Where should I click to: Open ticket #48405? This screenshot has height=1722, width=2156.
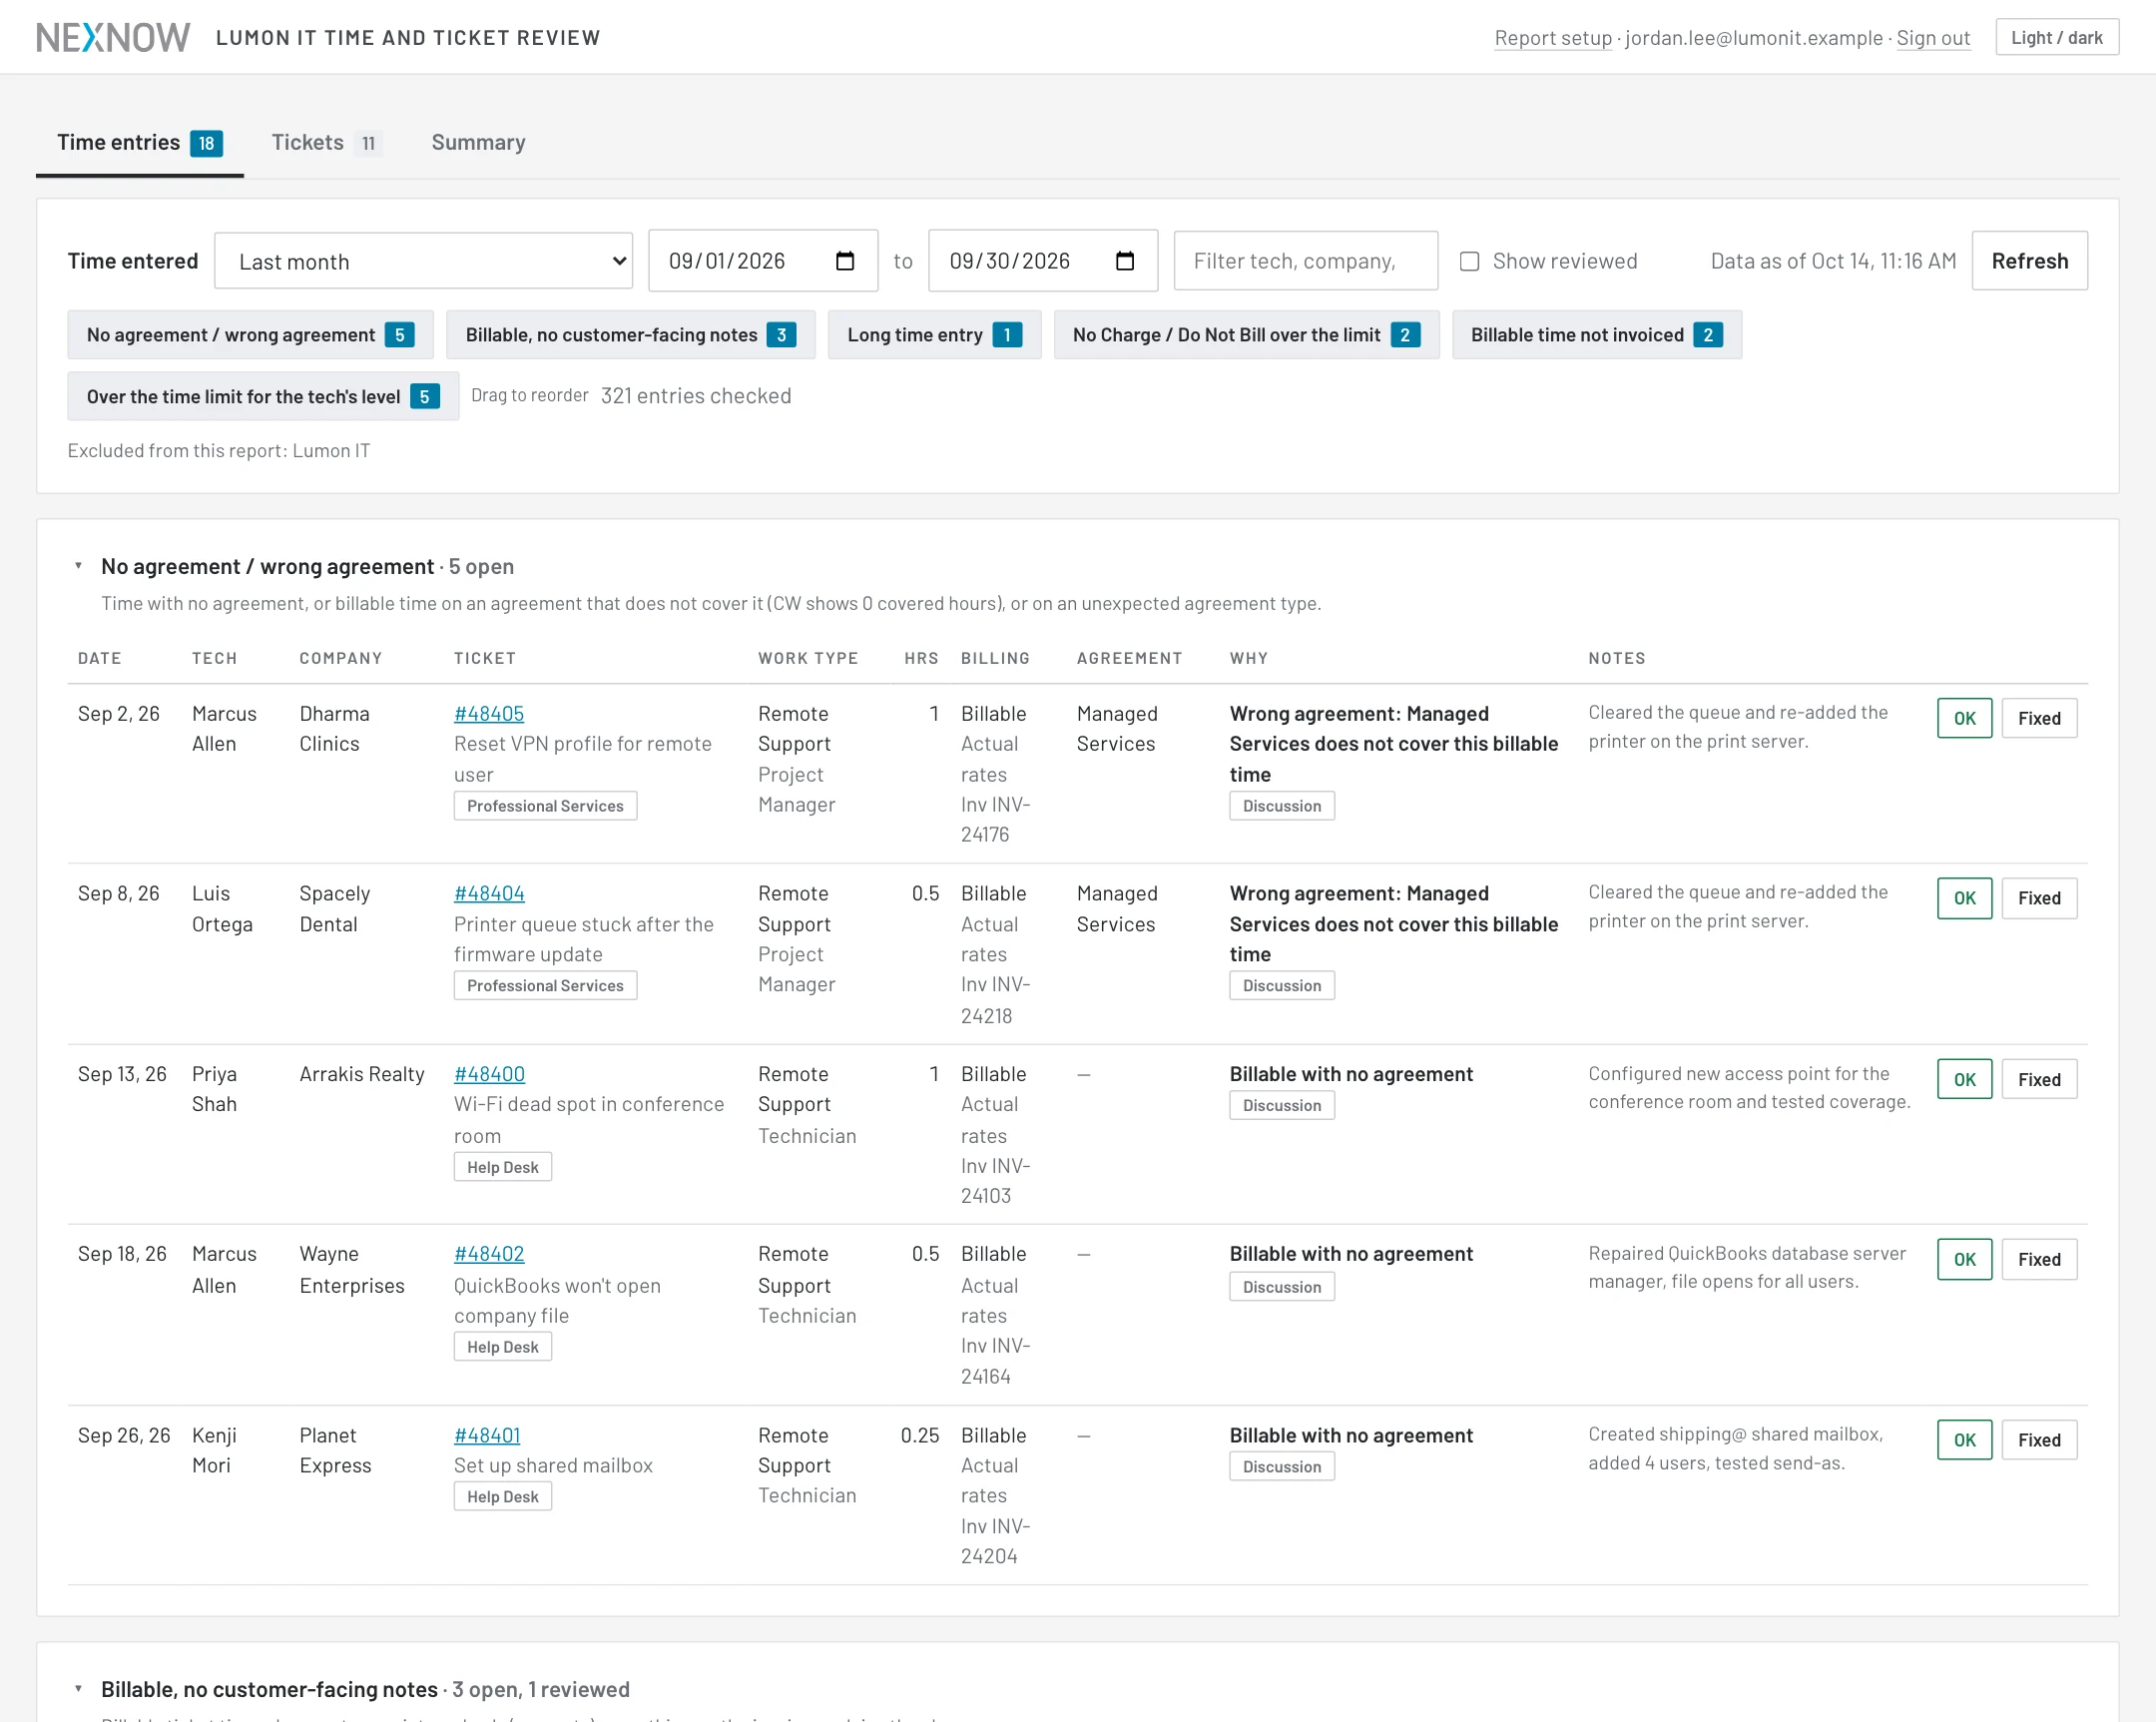tap(489, 713)
